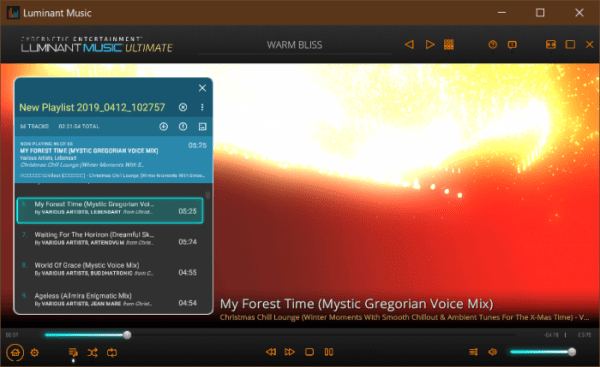600x367 pixels.
Task: Close the playlist panel
Action: (202, 88)
